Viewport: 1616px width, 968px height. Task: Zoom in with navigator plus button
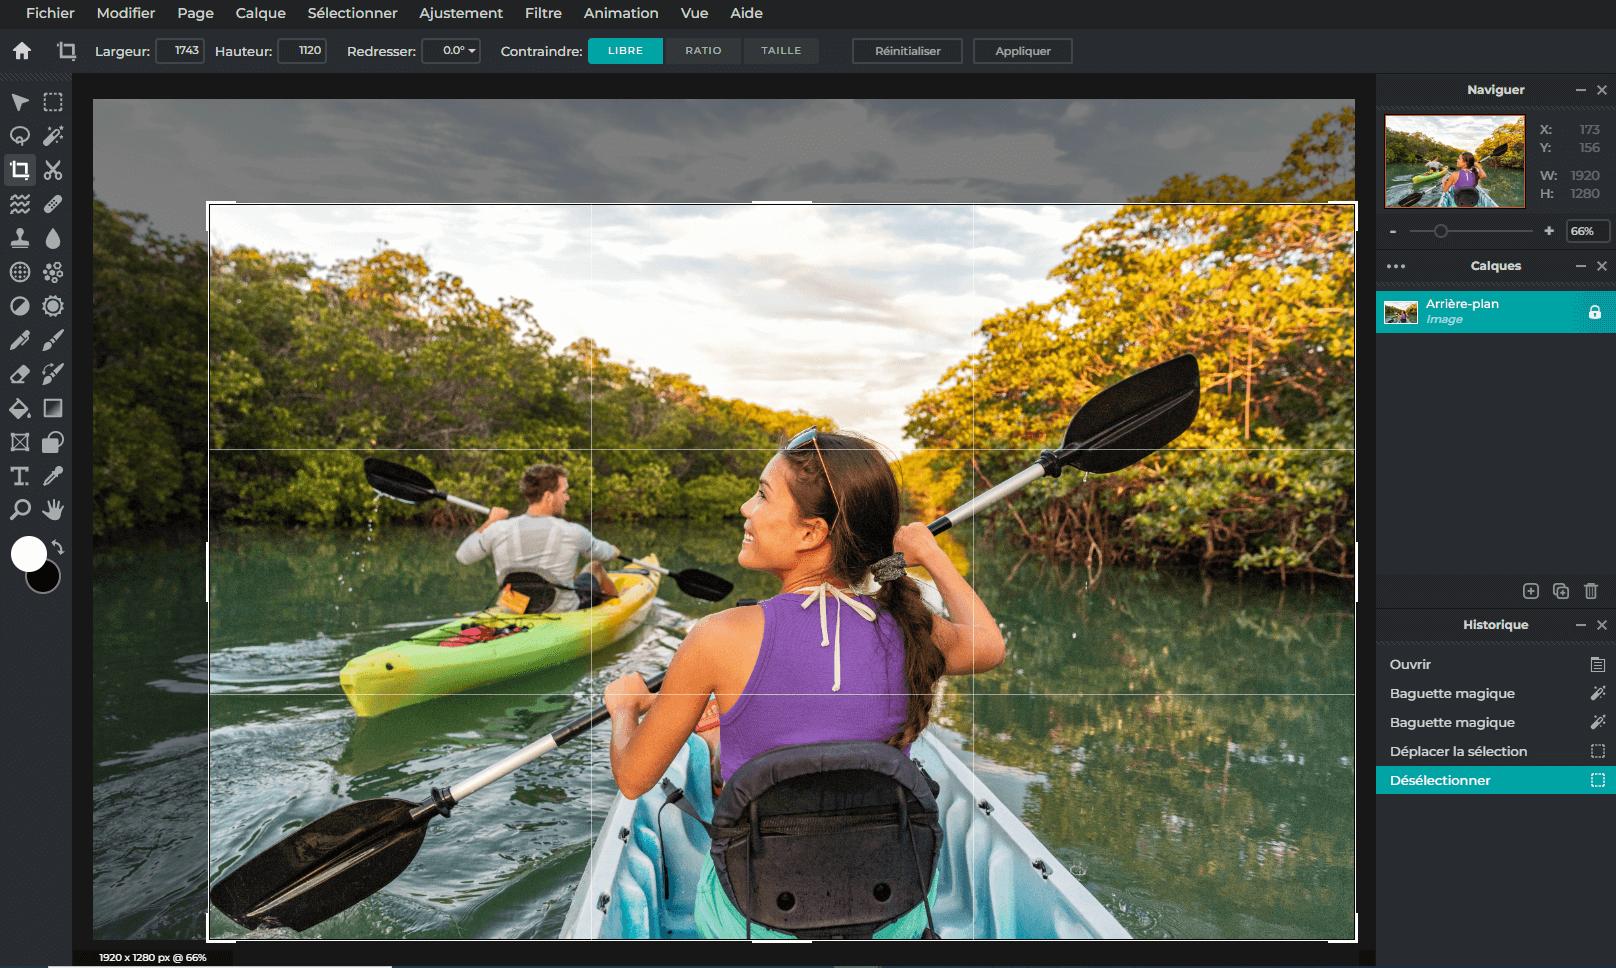click(1549, 231)
